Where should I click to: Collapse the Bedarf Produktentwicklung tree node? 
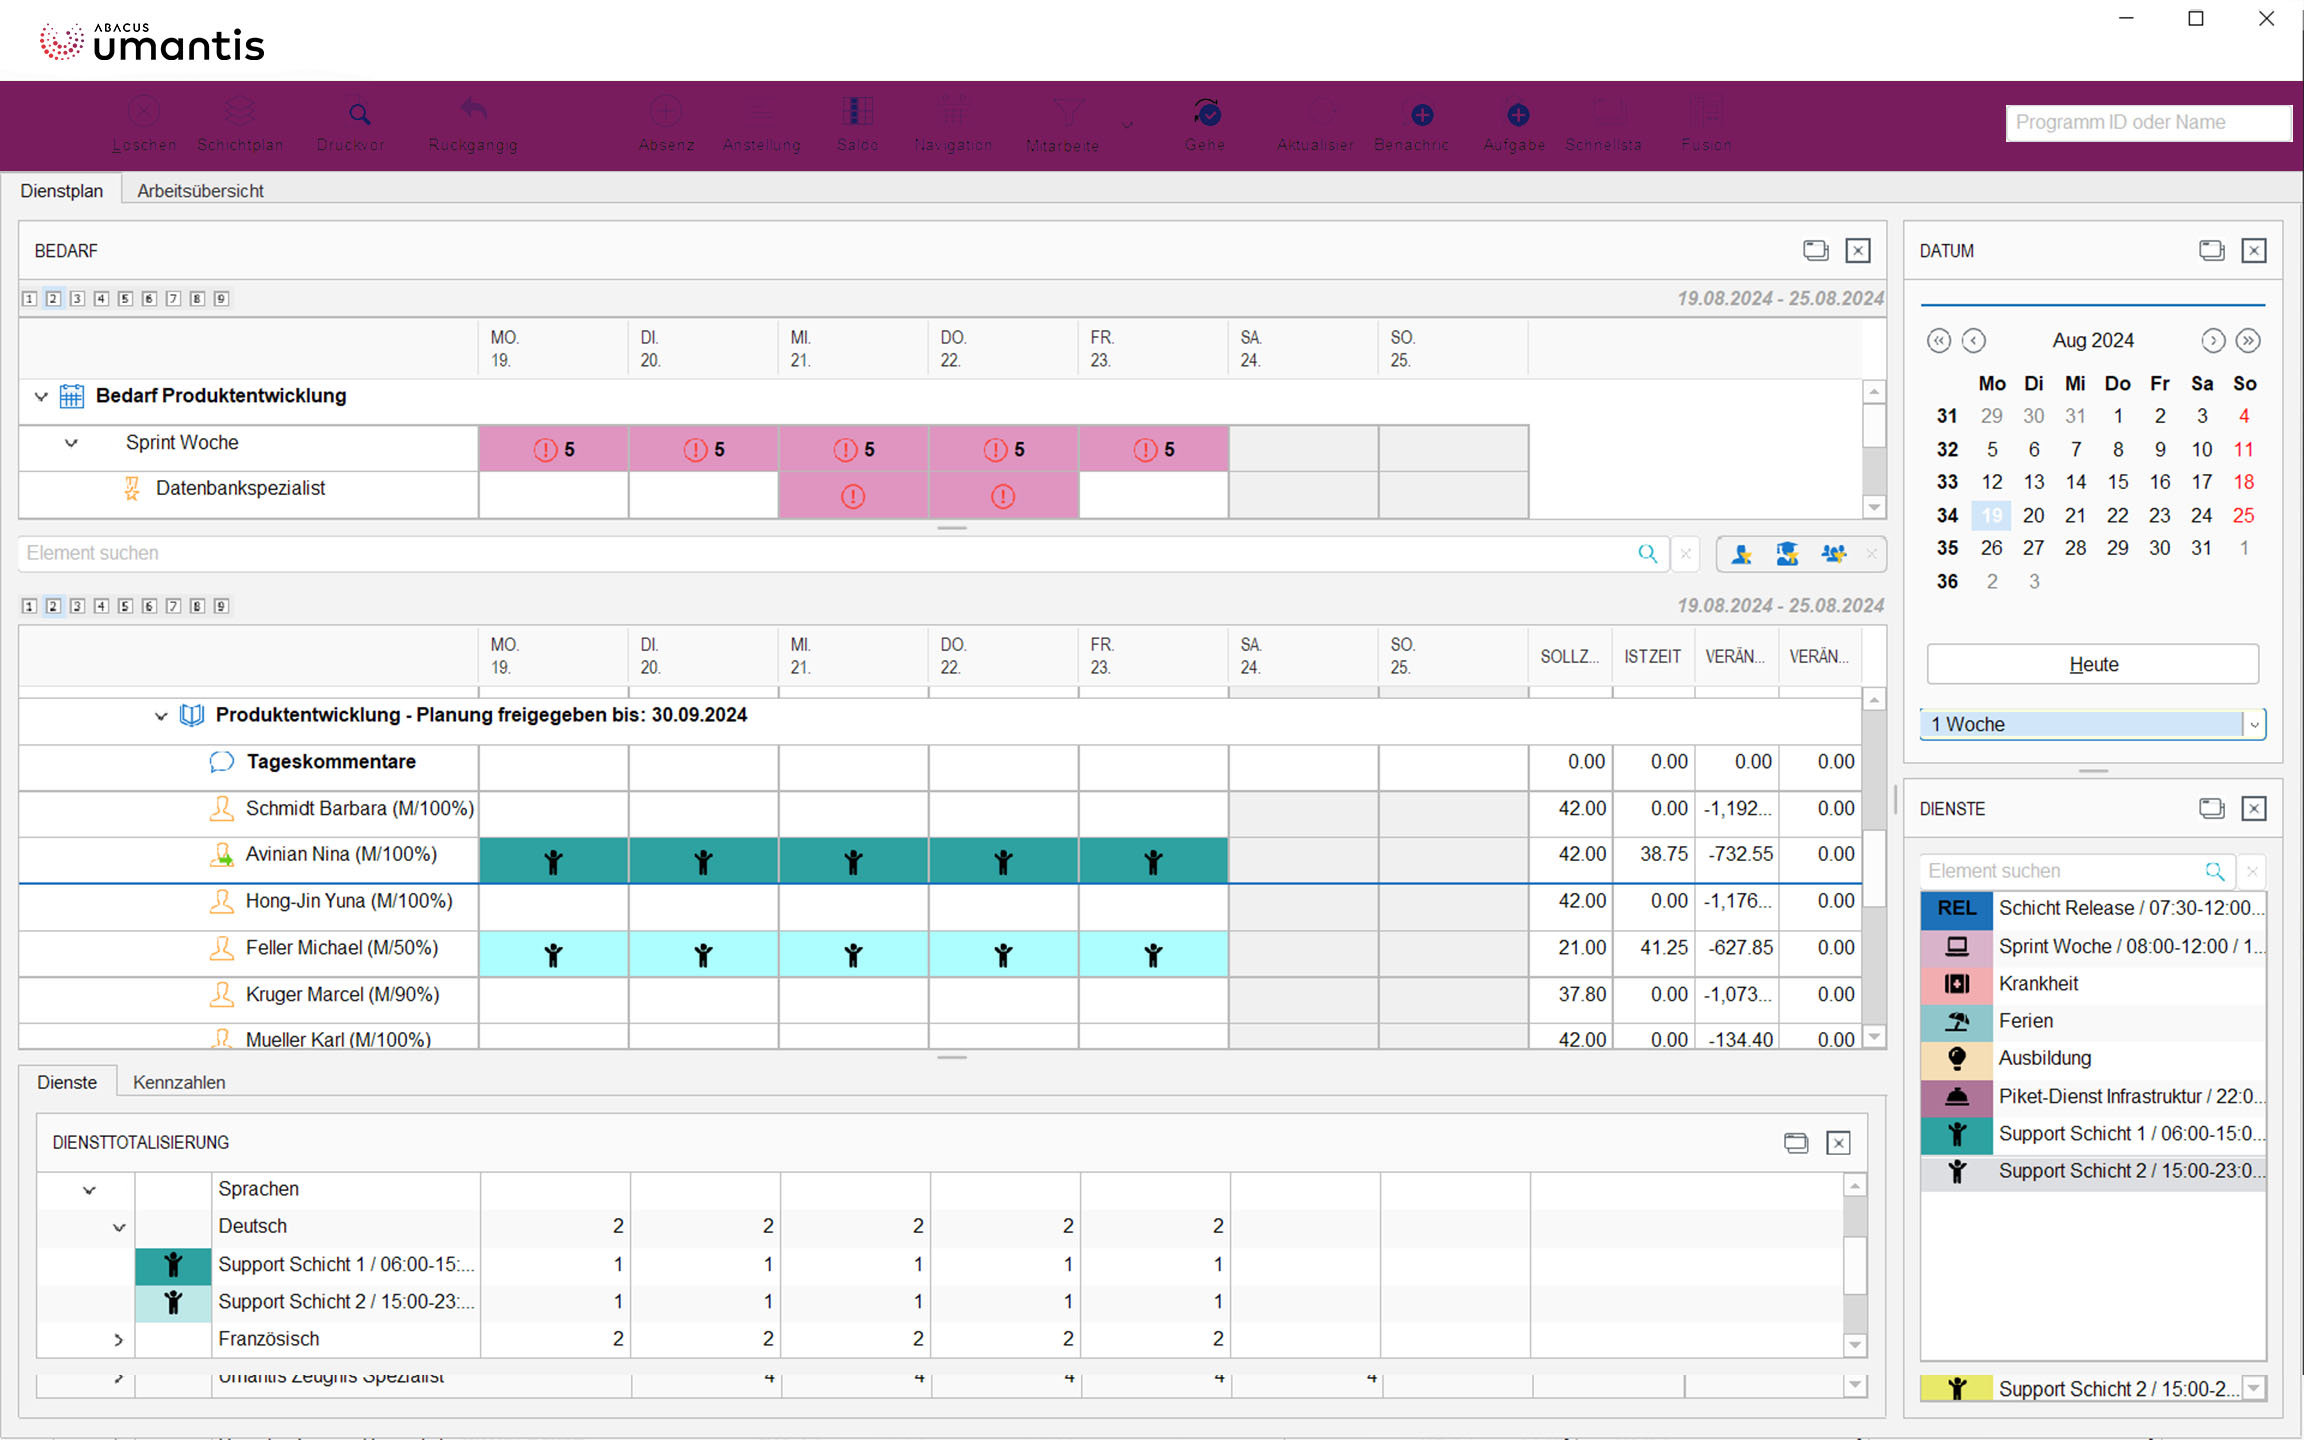coord(41,396)
